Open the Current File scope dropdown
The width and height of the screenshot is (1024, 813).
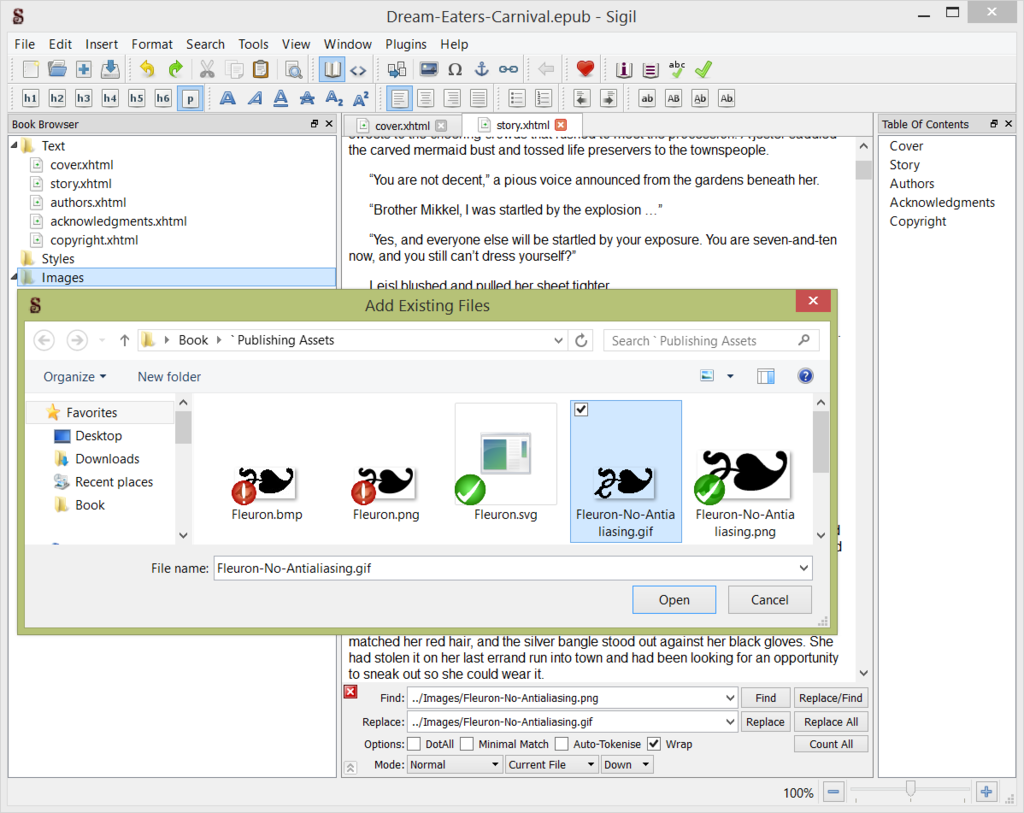tap(550, 765)
